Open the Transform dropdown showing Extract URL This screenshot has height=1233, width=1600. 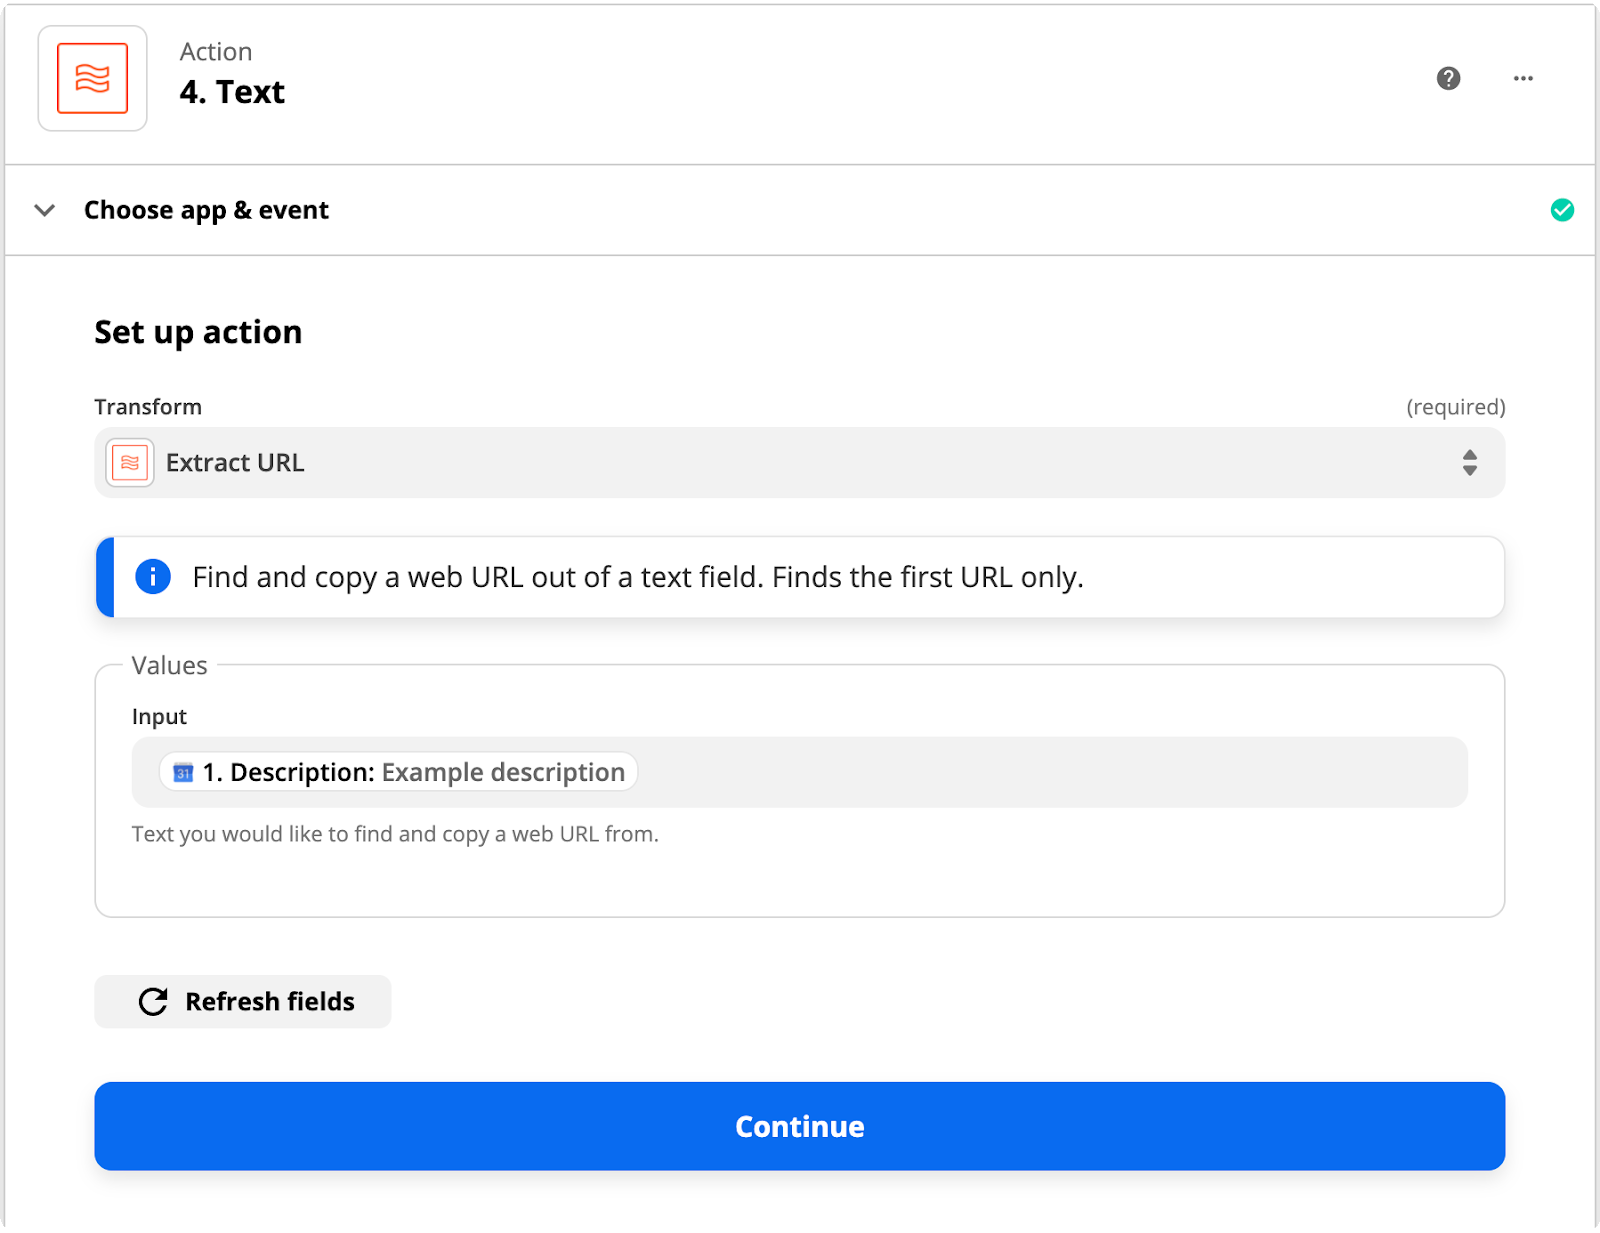(799, 462)
